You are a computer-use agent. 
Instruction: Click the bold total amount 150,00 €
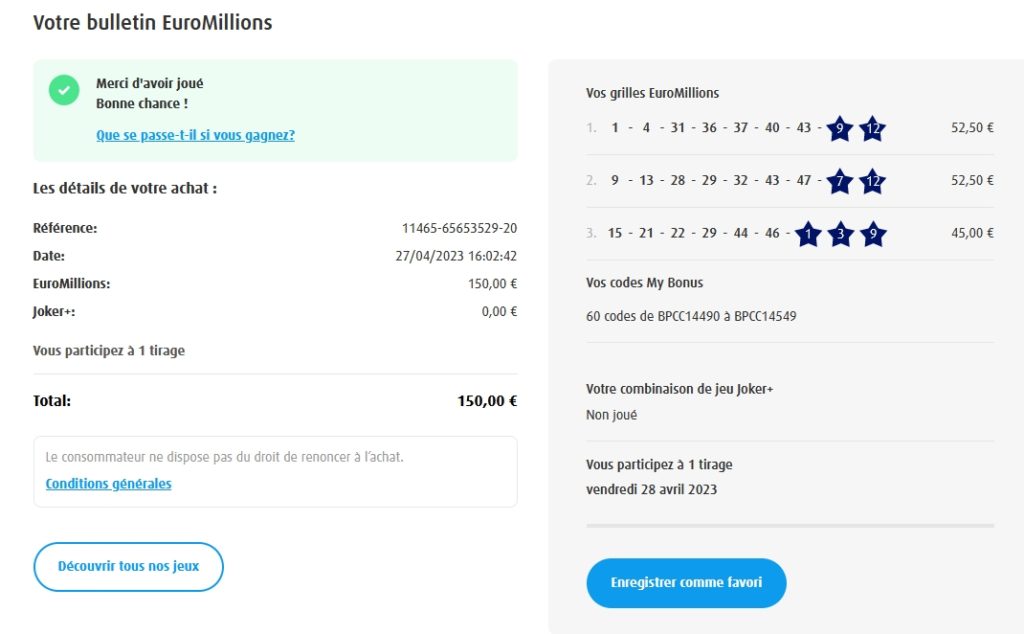(487, 402)
